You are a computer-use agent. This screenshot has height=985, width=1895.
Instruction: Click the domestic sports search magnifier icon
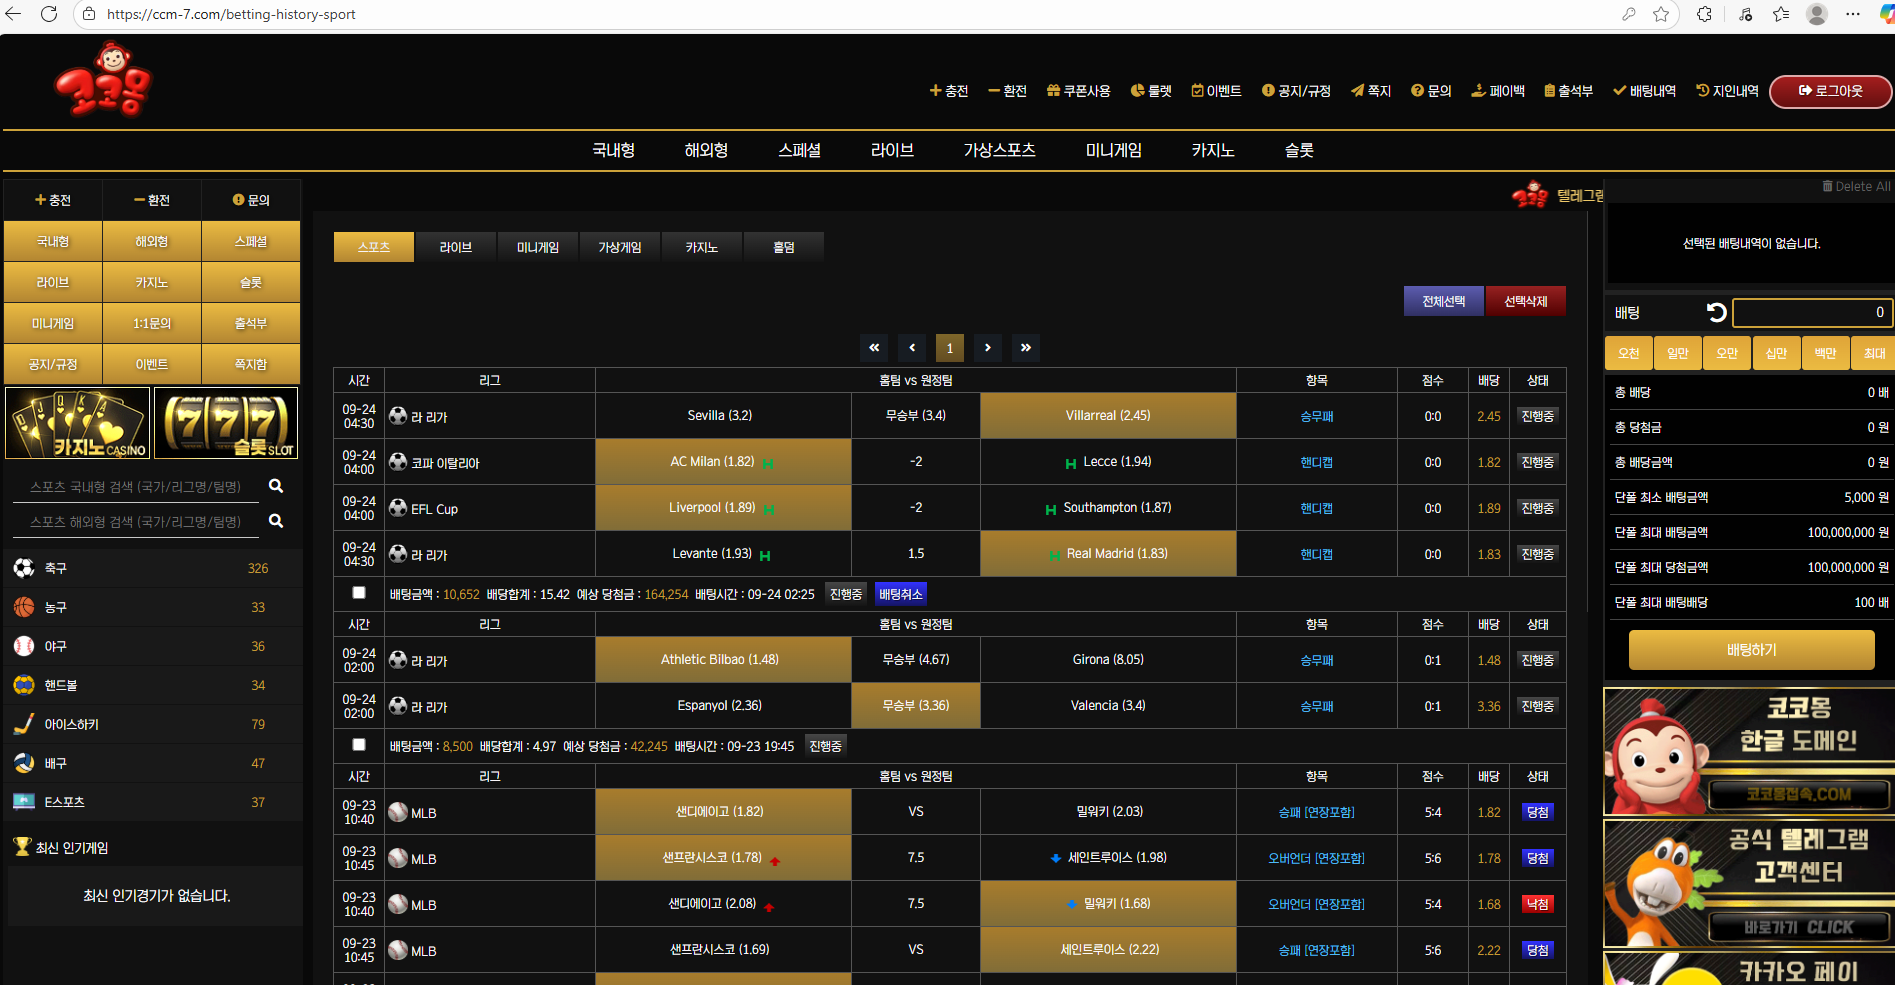coord(276,486)
